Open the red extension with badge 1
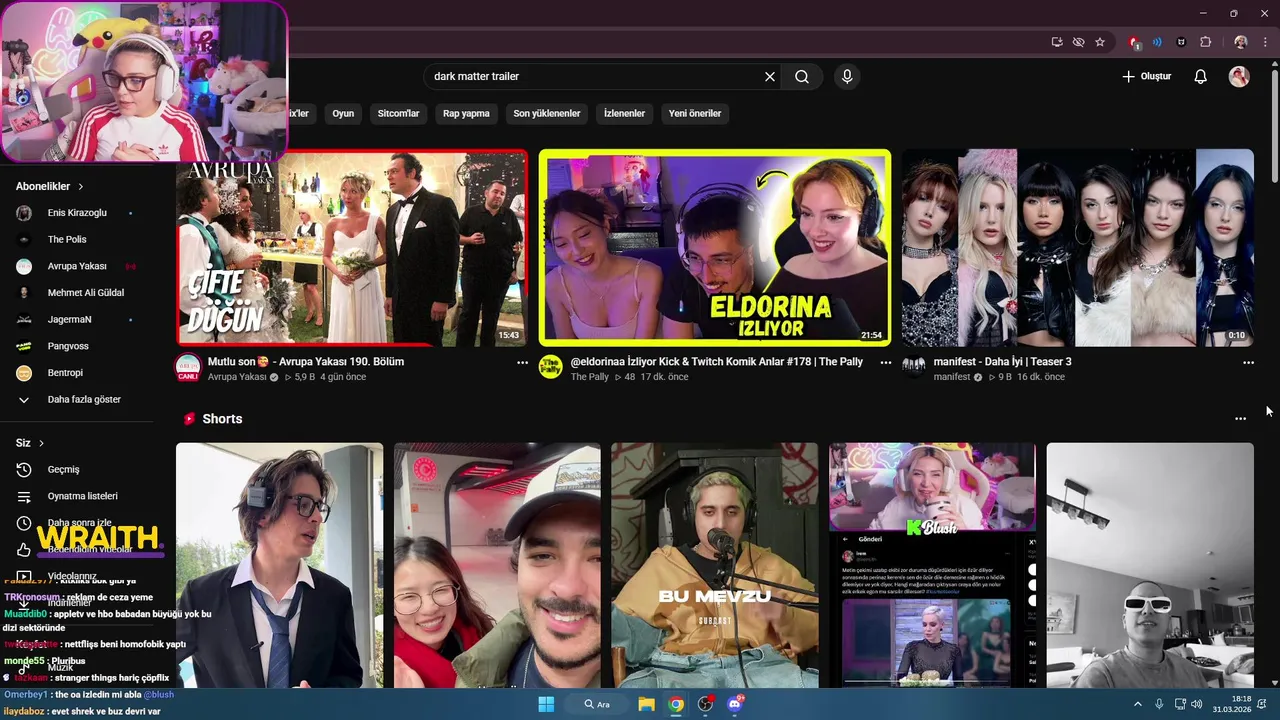1280x720 pixels. pyautogui.click(x=1134, y=42)
